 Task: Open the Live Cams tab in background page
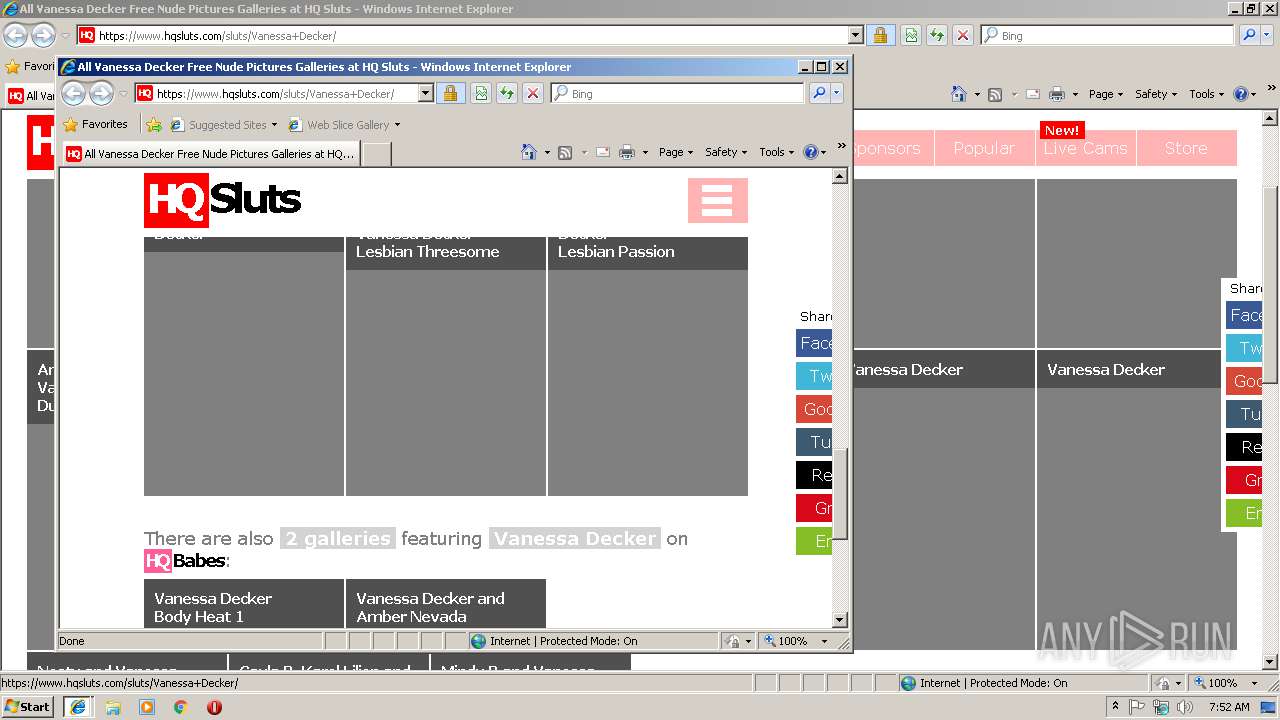[x=1085, y=148]
